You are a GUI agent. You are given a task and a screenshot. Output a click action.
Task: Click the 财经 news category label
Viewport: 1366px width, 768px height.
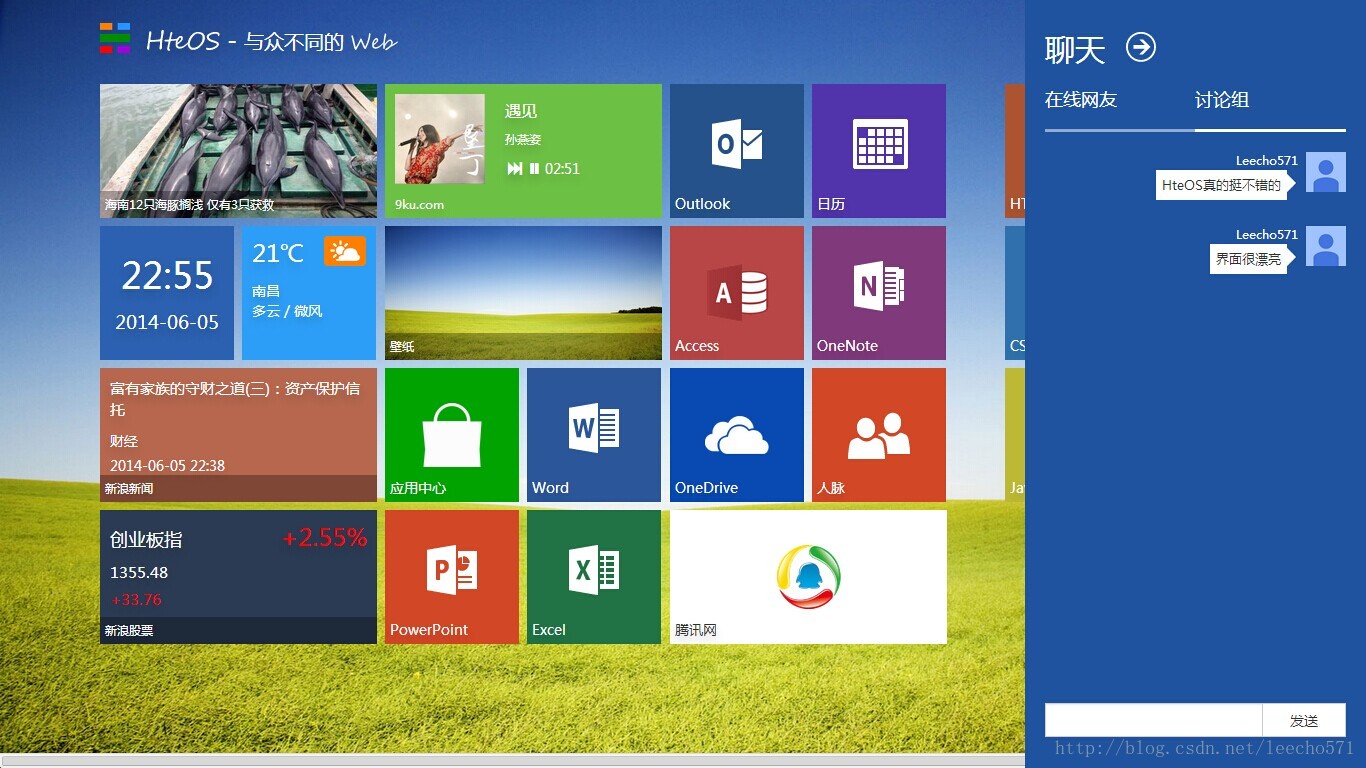(x=124, y=441)
